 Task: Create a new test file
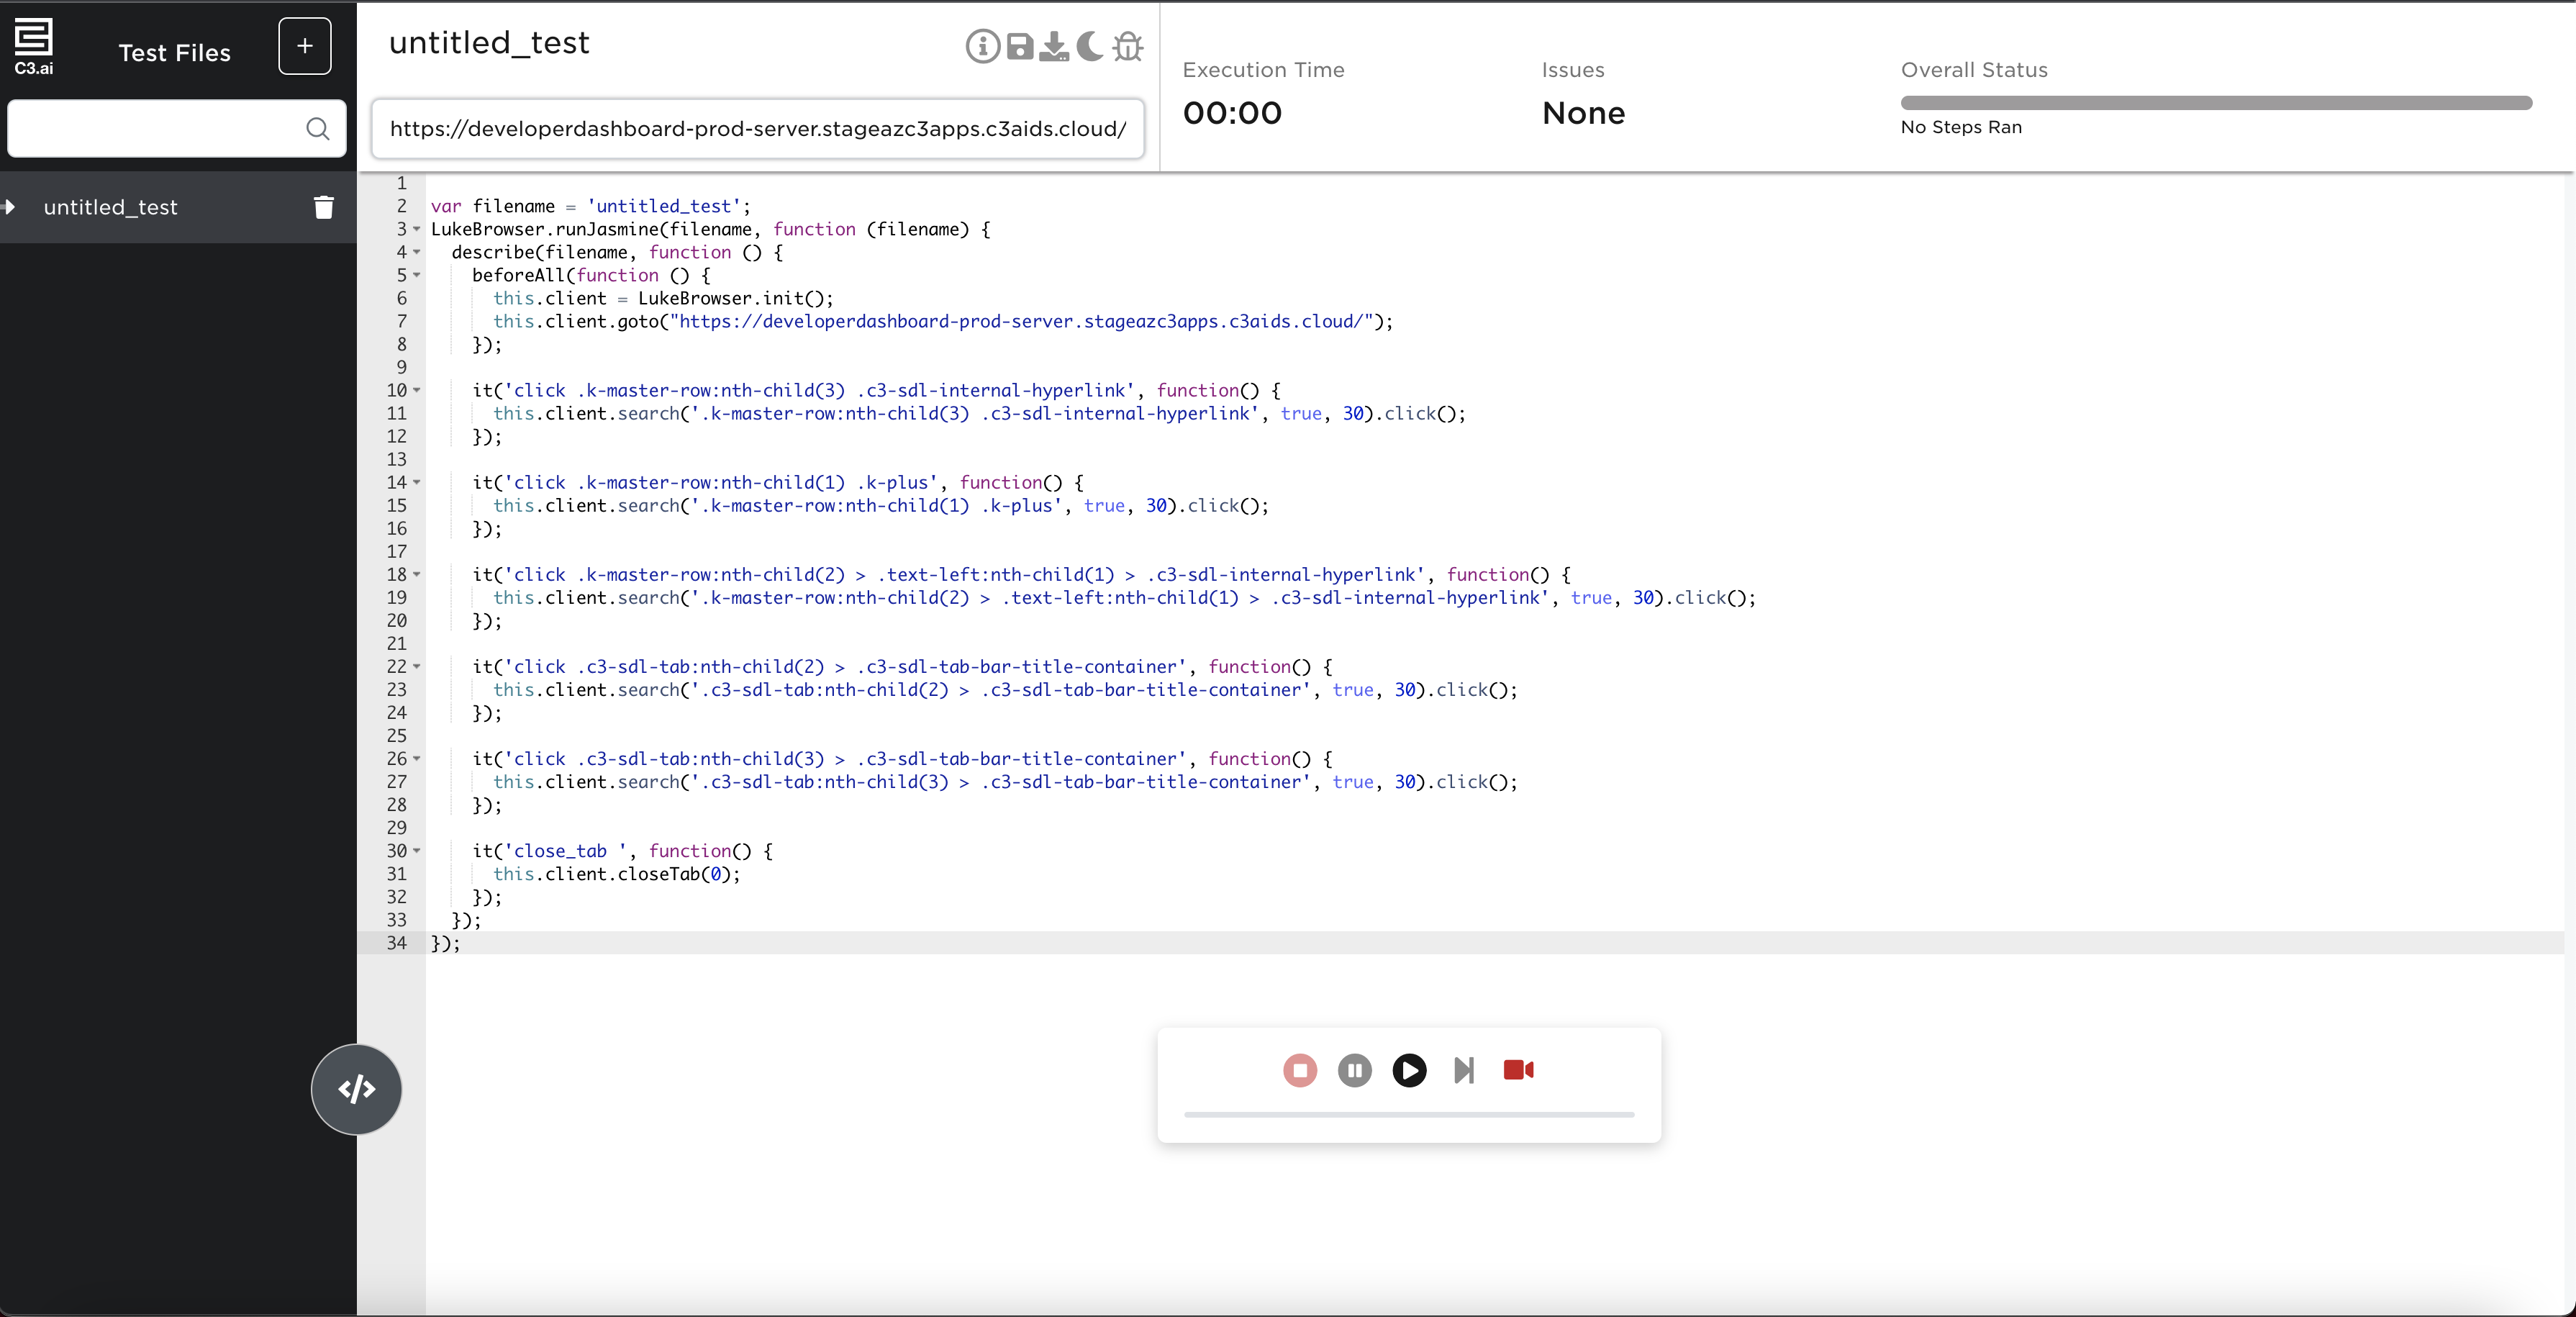tap(304, 46)
